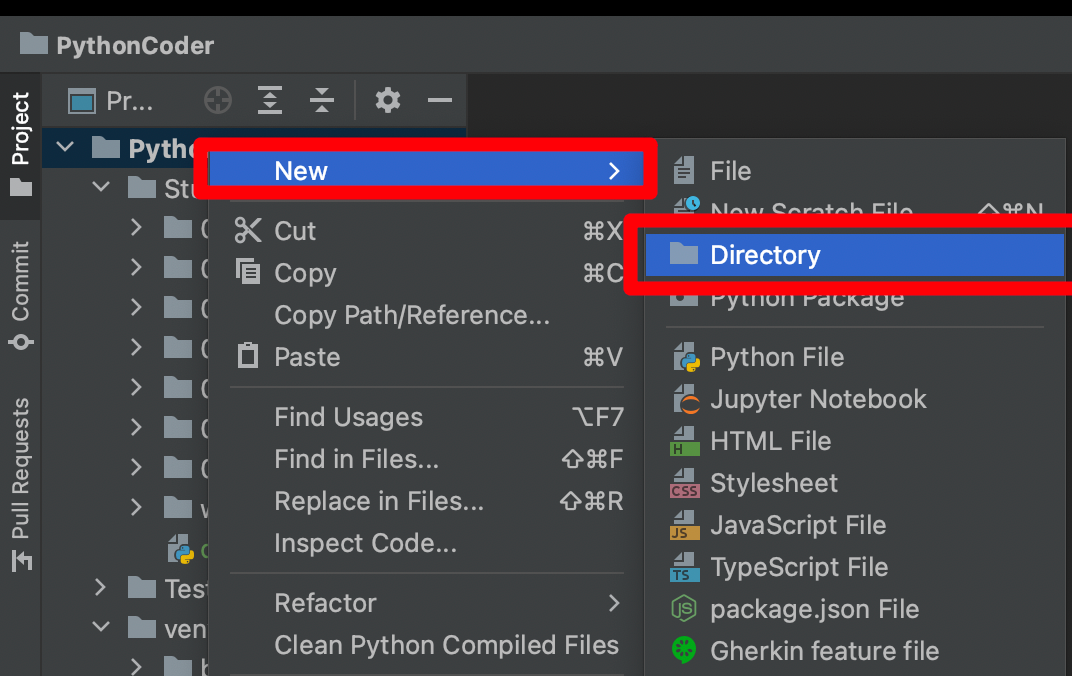The image size is (1072, 676).
Task: Open the Project tool window tab
Action: [21, 145]
